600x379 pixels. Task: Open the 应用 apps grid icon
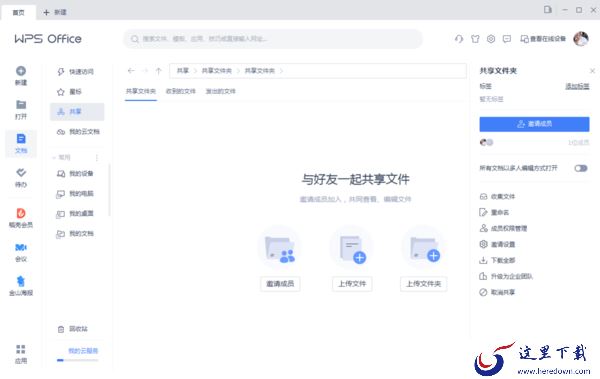pyautogui.click(x=21, y=349)
